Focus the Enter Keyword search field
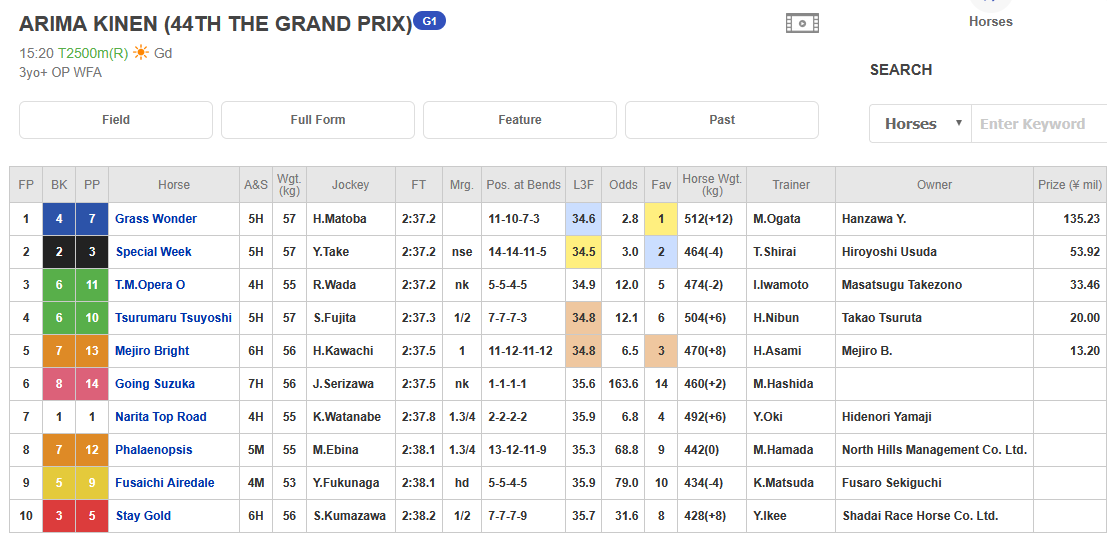Screen dimensions: 1107x533 pos(1039,124)
